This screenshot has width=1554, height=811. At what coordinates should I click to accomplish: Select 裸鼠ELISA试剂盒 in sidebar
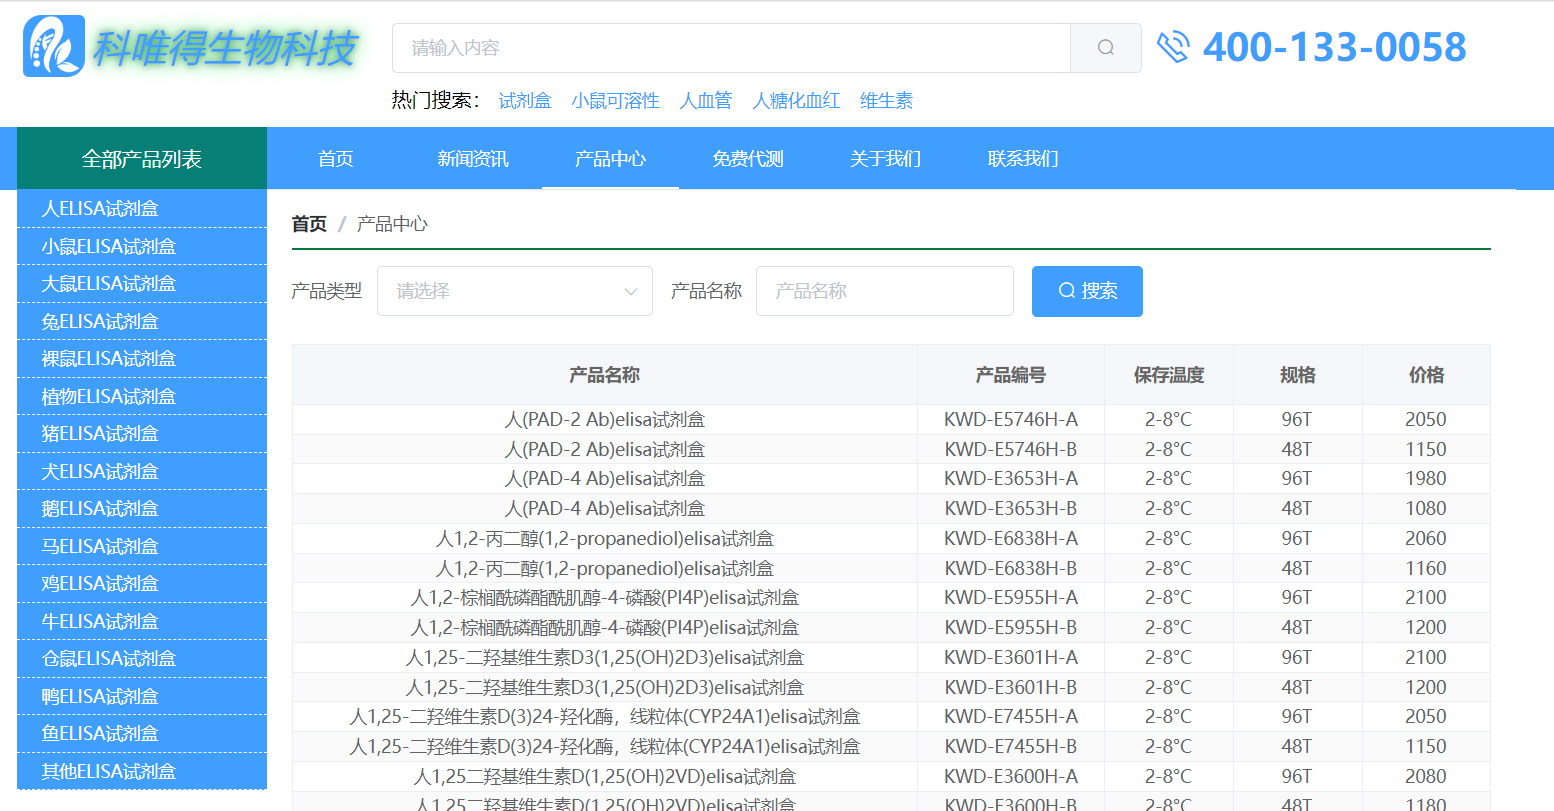point(142,359)
